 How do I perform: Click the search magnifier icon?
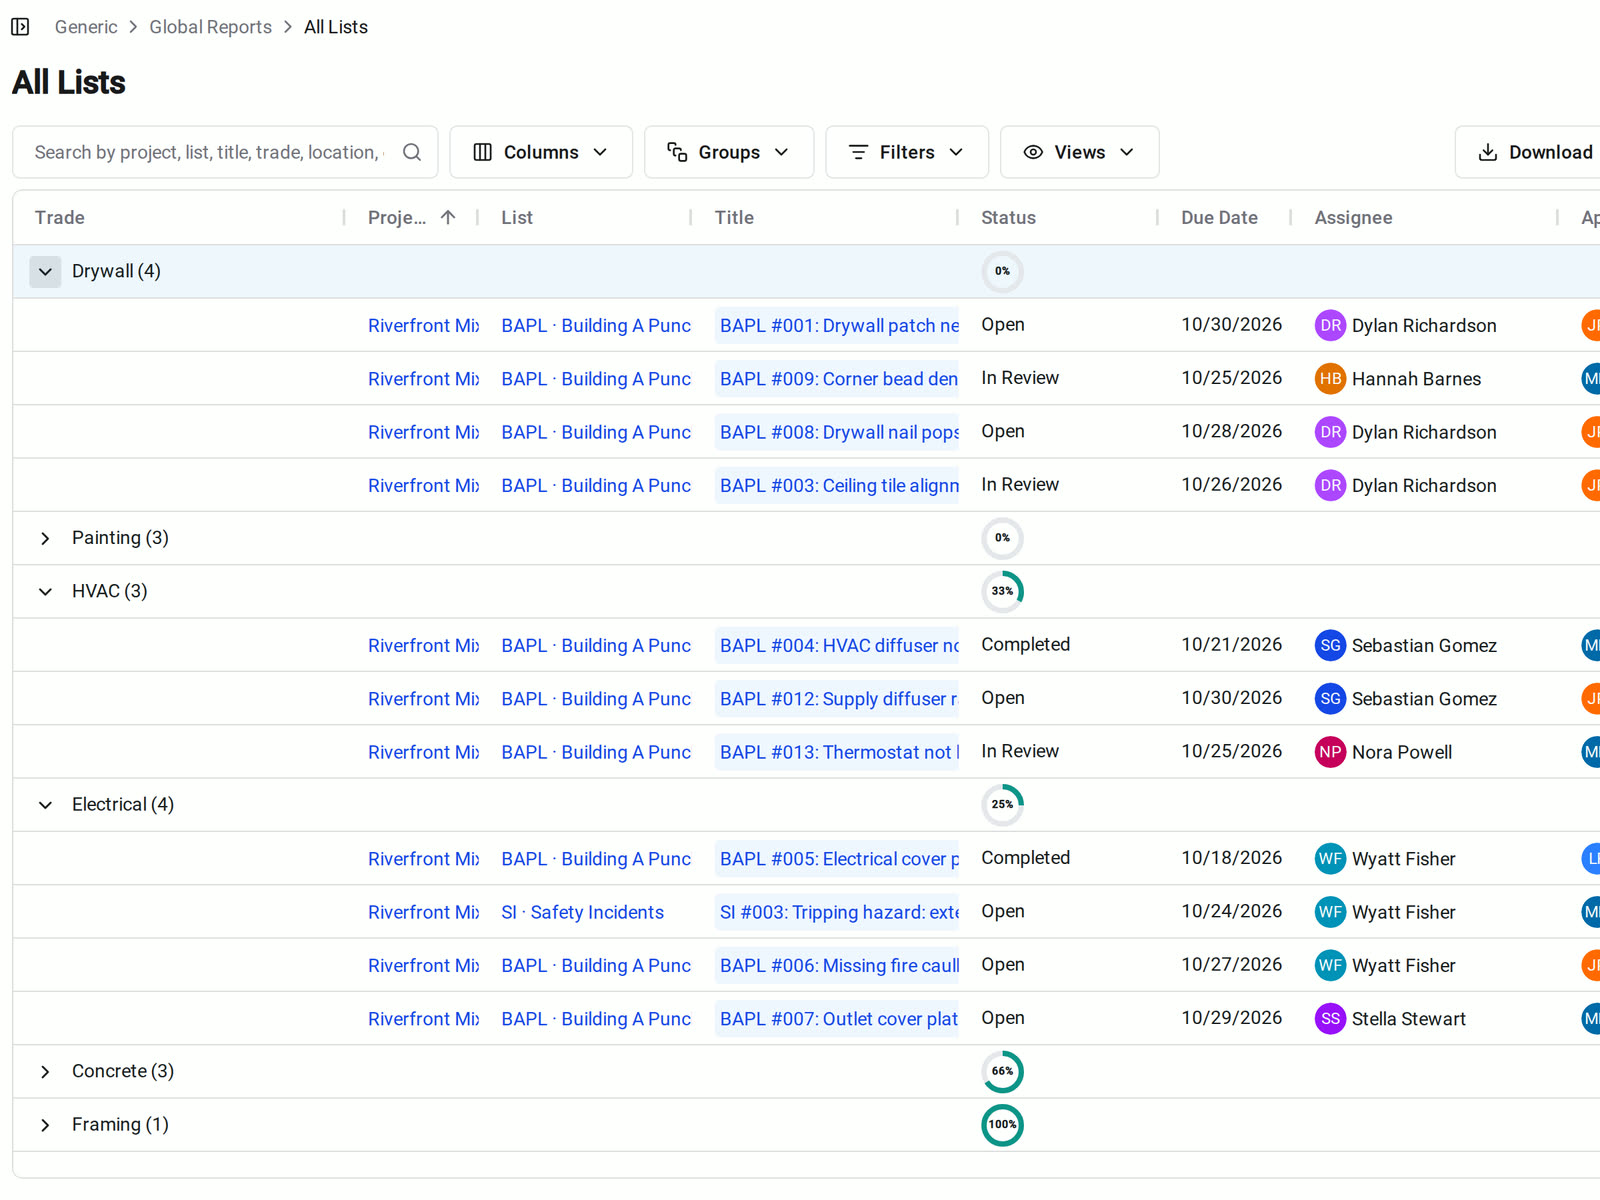412,152
